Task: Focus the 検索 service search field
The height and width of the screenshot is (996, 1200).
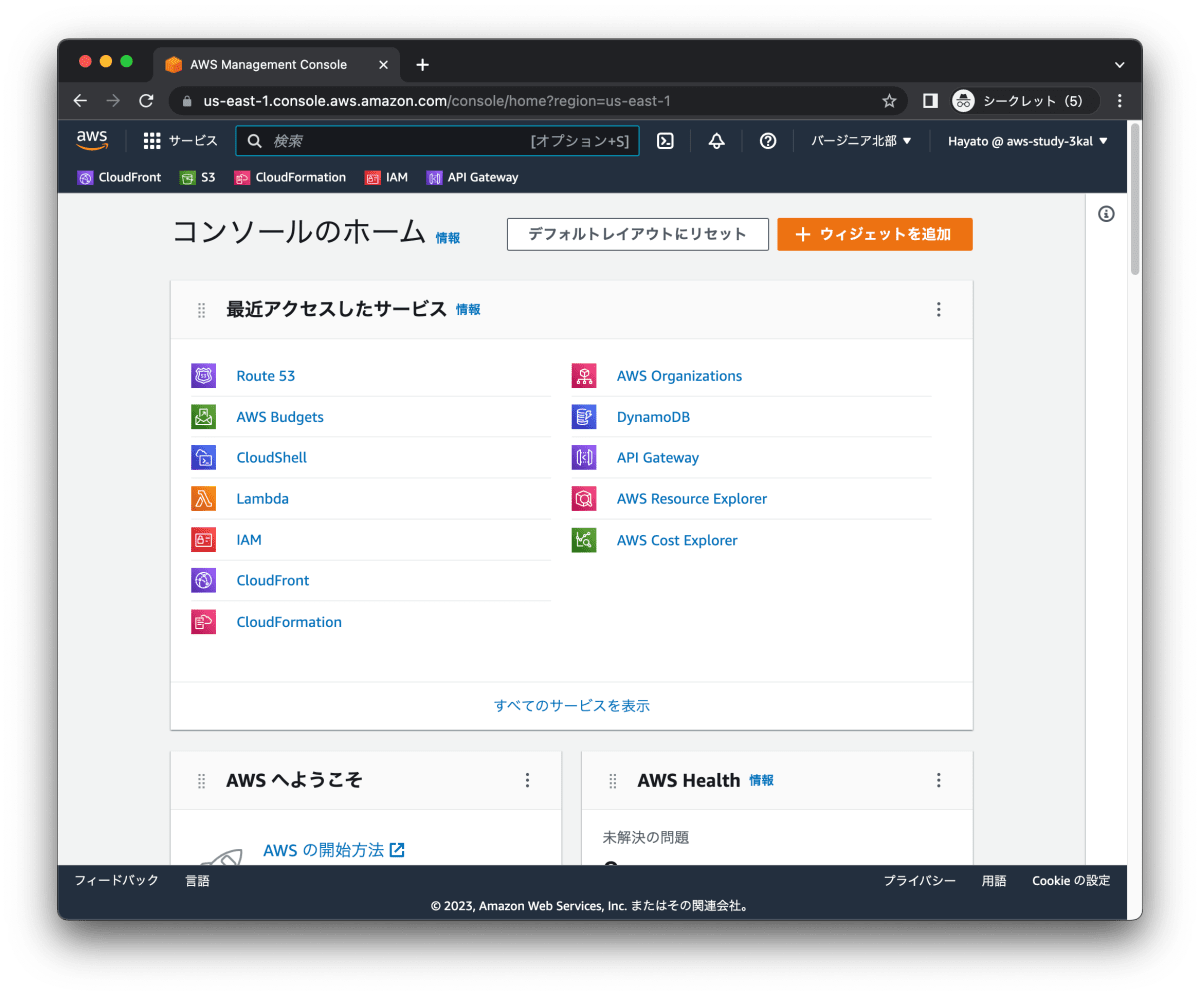Action: (437, 141)
